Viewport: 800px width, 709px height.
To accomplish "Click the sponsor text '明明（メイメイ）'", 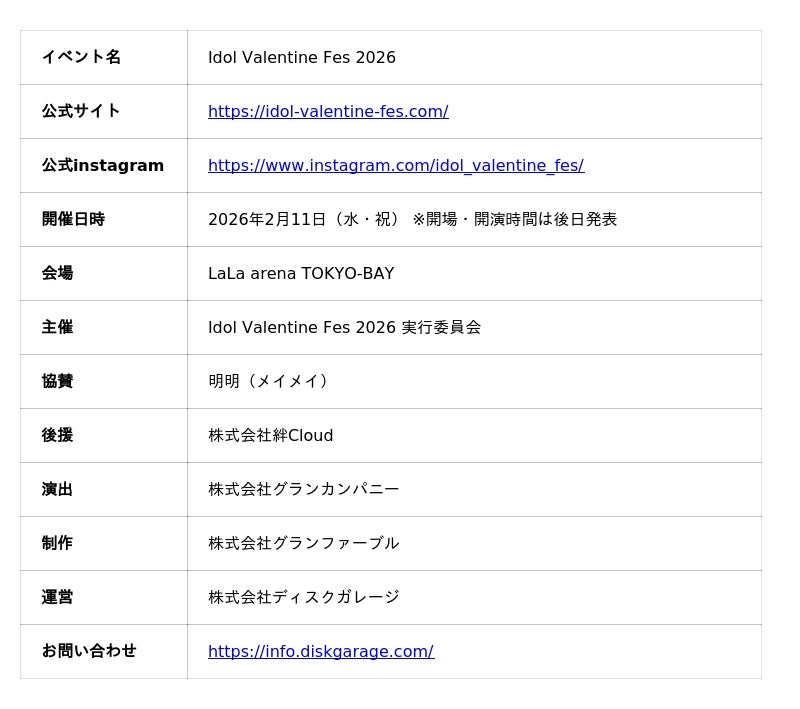I will pos(268,382).
